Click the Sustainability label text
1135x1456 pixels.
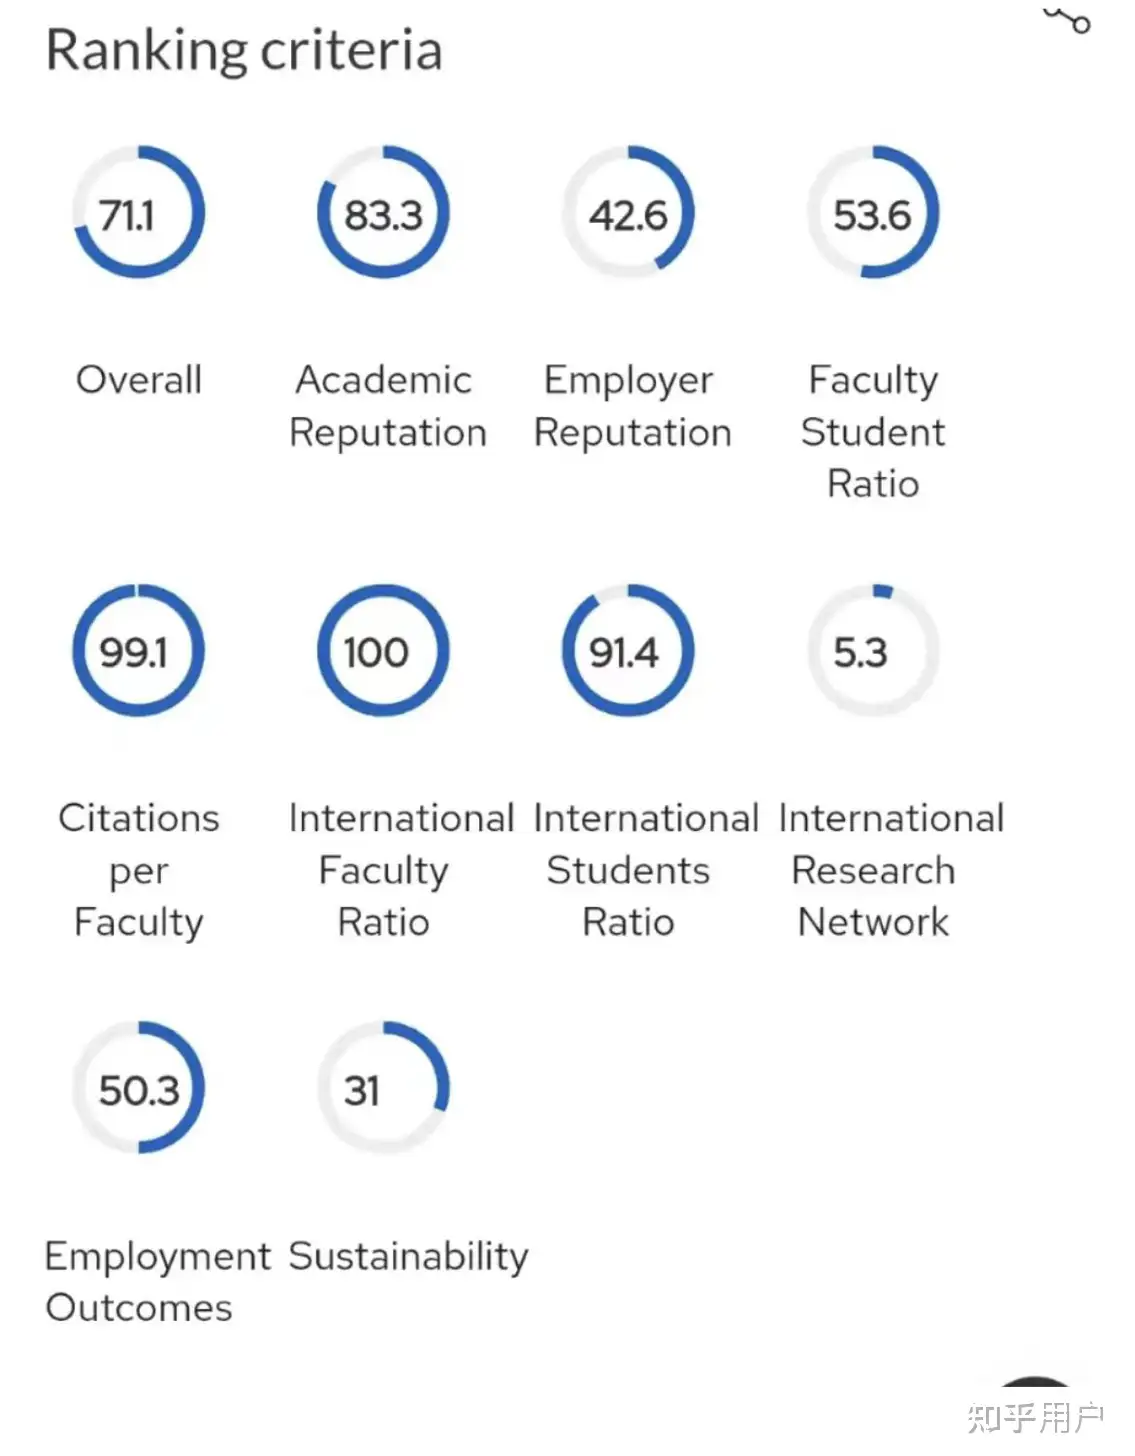coord(408,1257)
